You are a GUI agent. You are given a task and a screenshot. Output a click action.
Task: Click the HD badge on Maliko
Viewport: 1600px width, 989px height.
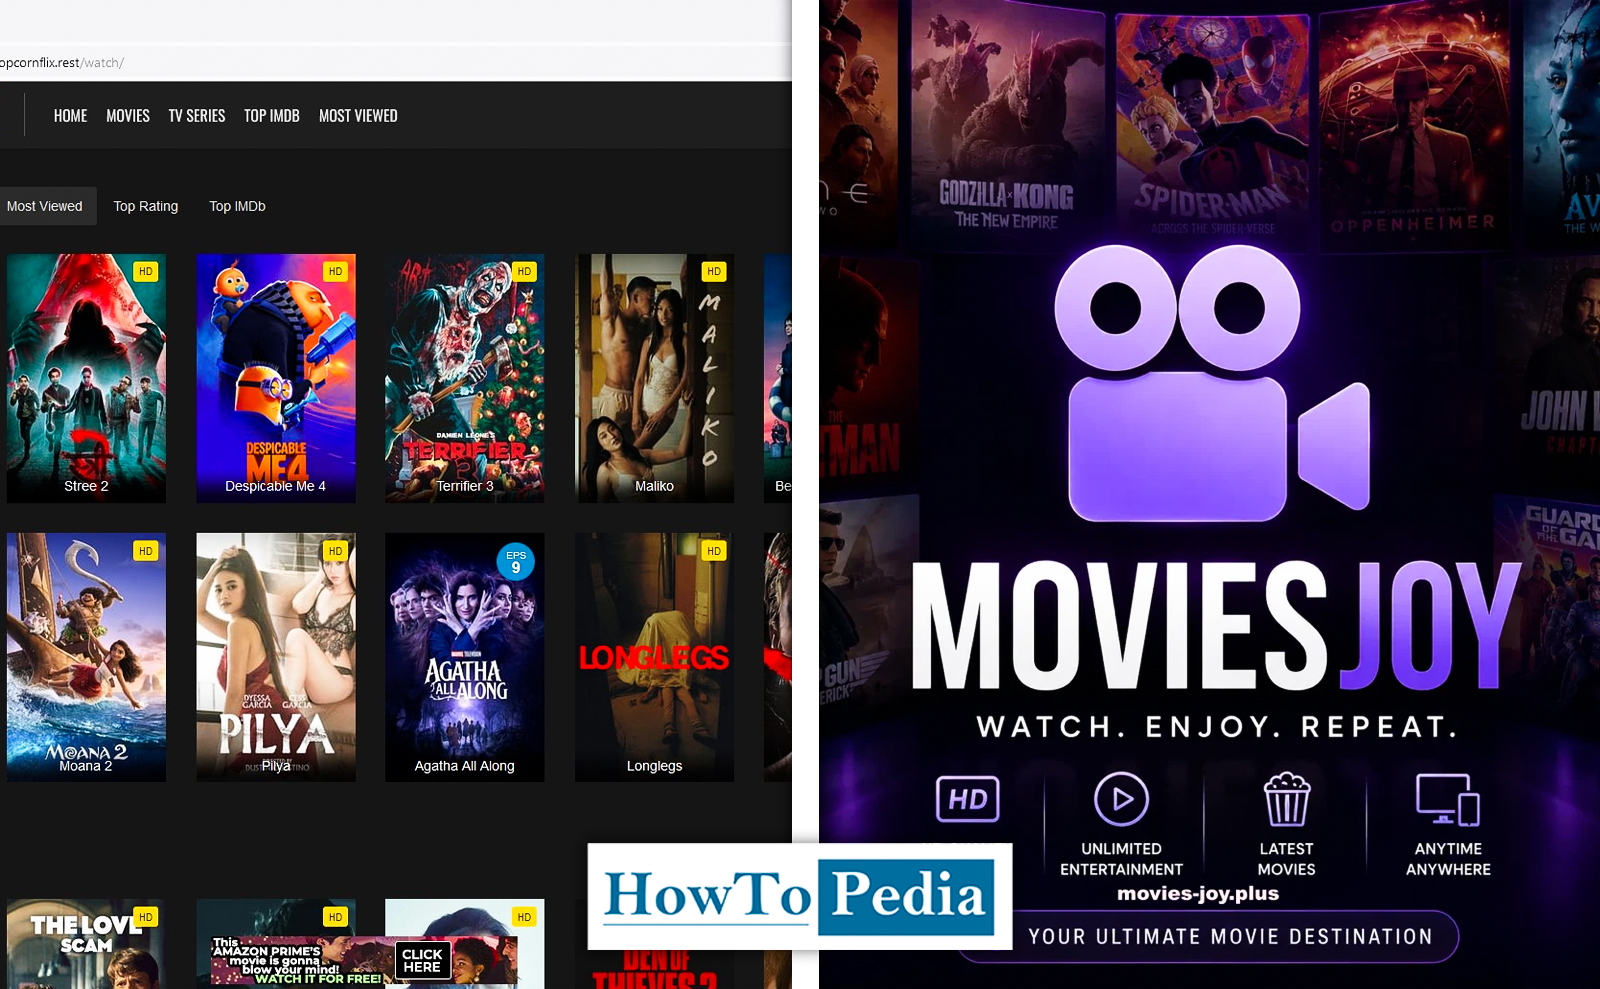pos(714,271)
